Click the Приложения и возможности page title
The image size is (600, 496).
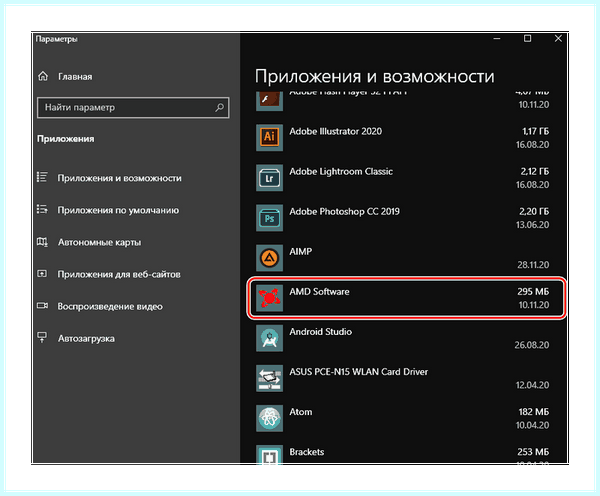[x=375, y=77]
